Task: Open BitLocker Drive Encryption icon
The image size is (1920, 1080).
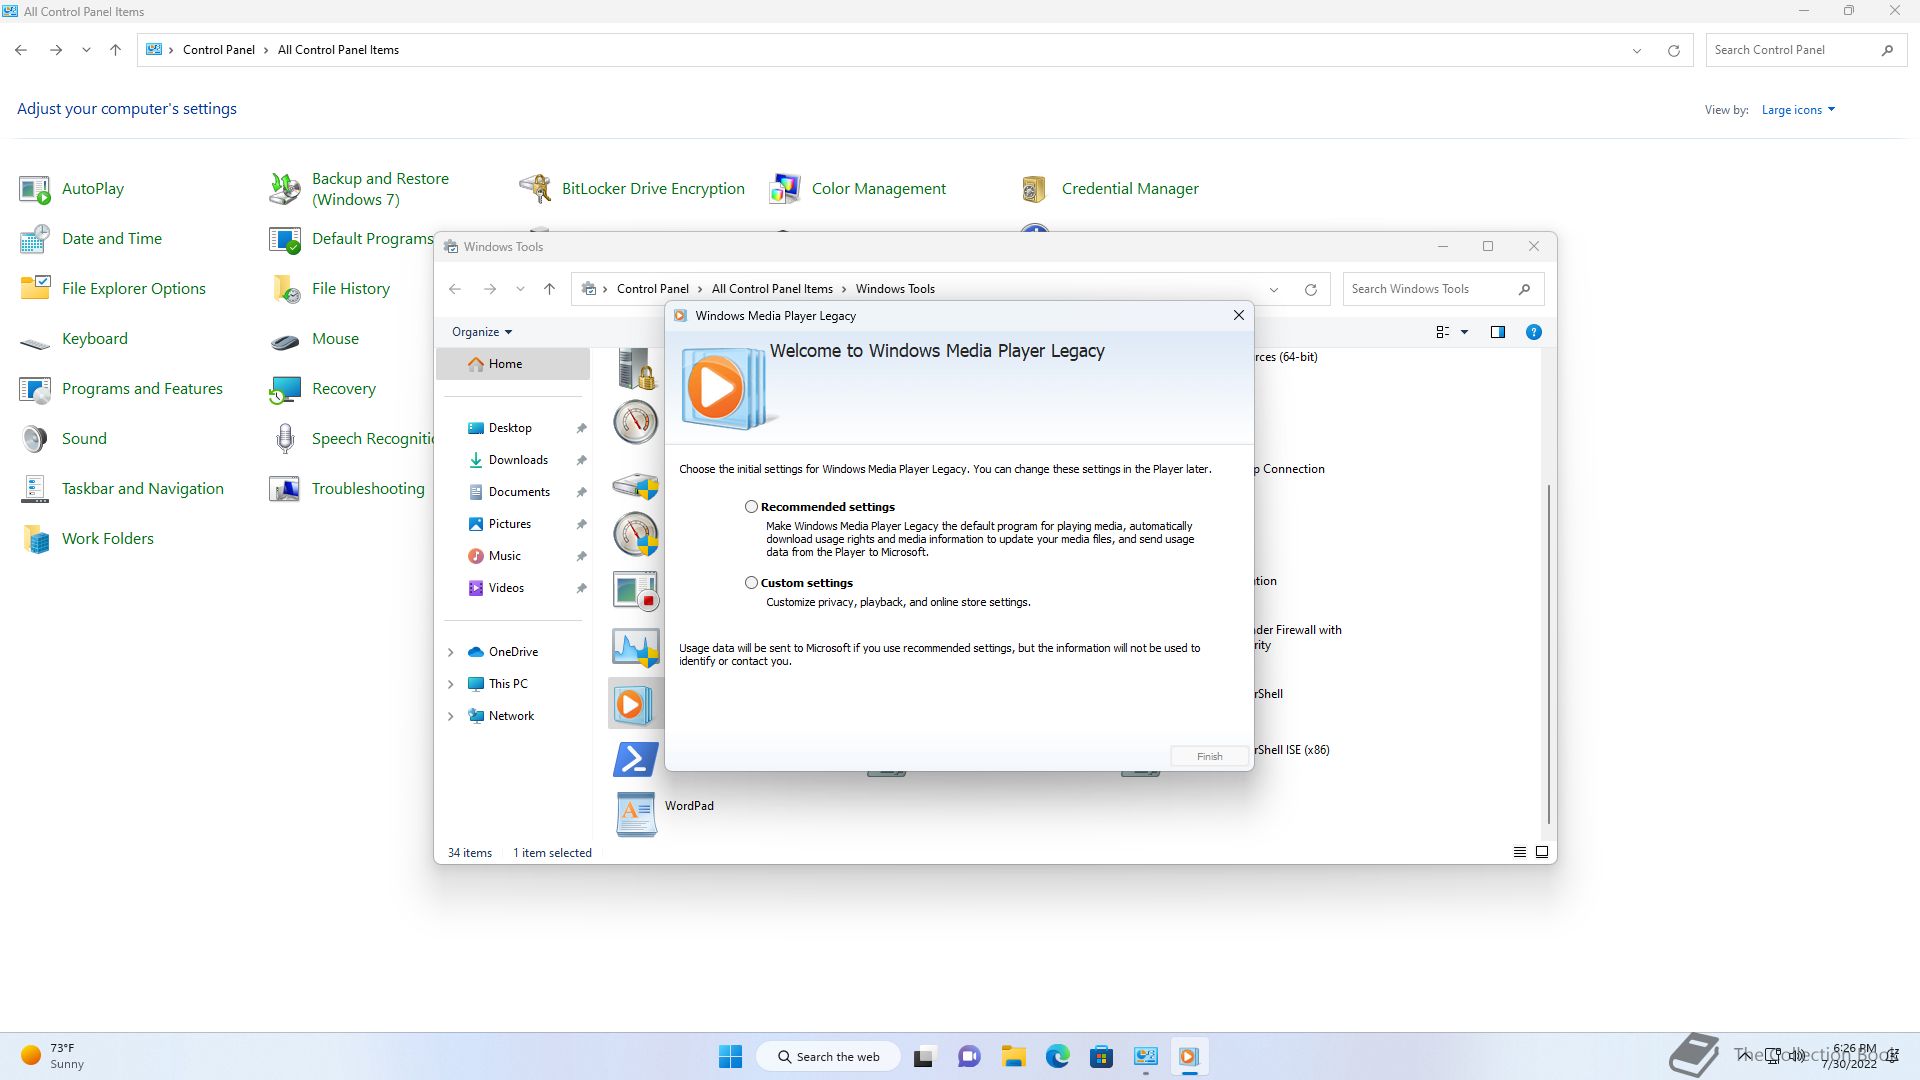Action: (535, 189)
